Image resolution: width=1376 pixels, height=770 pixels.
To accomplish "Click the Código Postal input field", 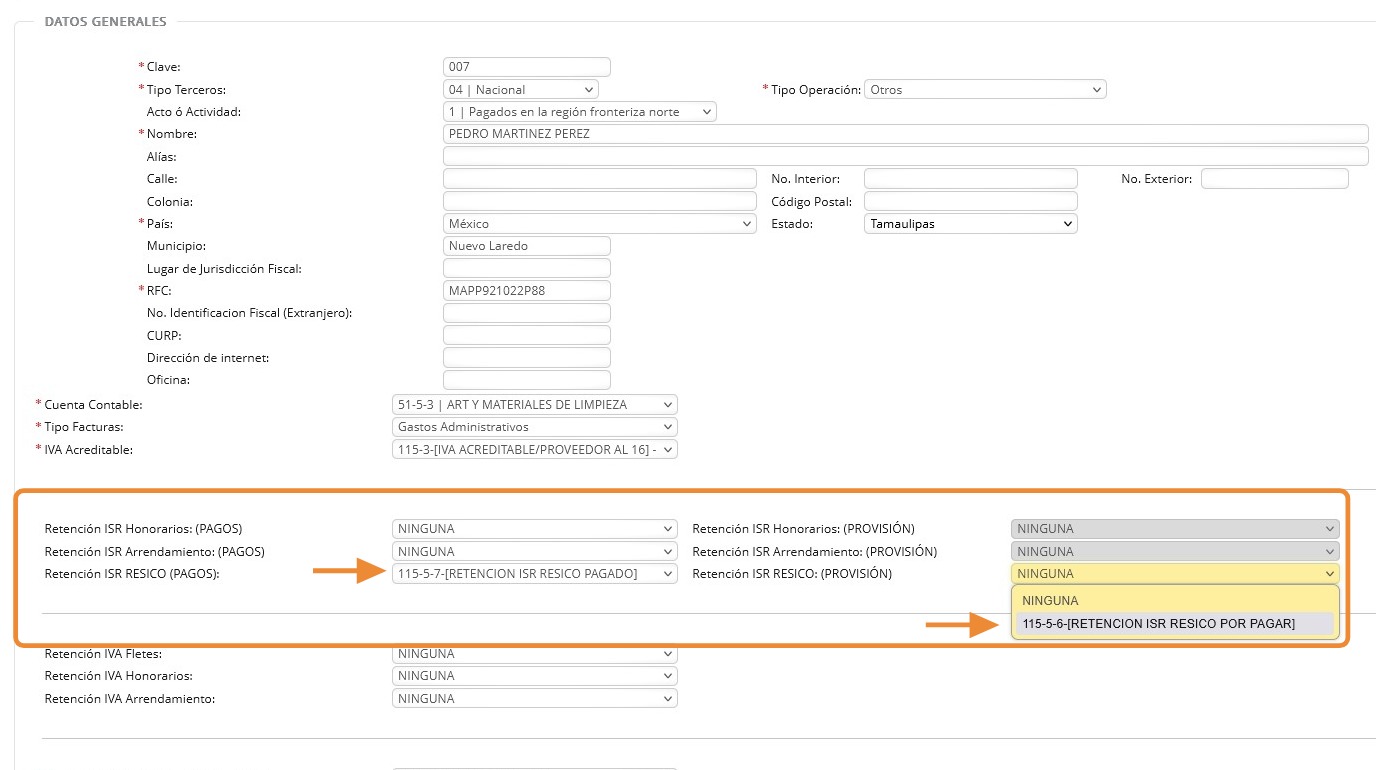I will [x=971, y=201].
